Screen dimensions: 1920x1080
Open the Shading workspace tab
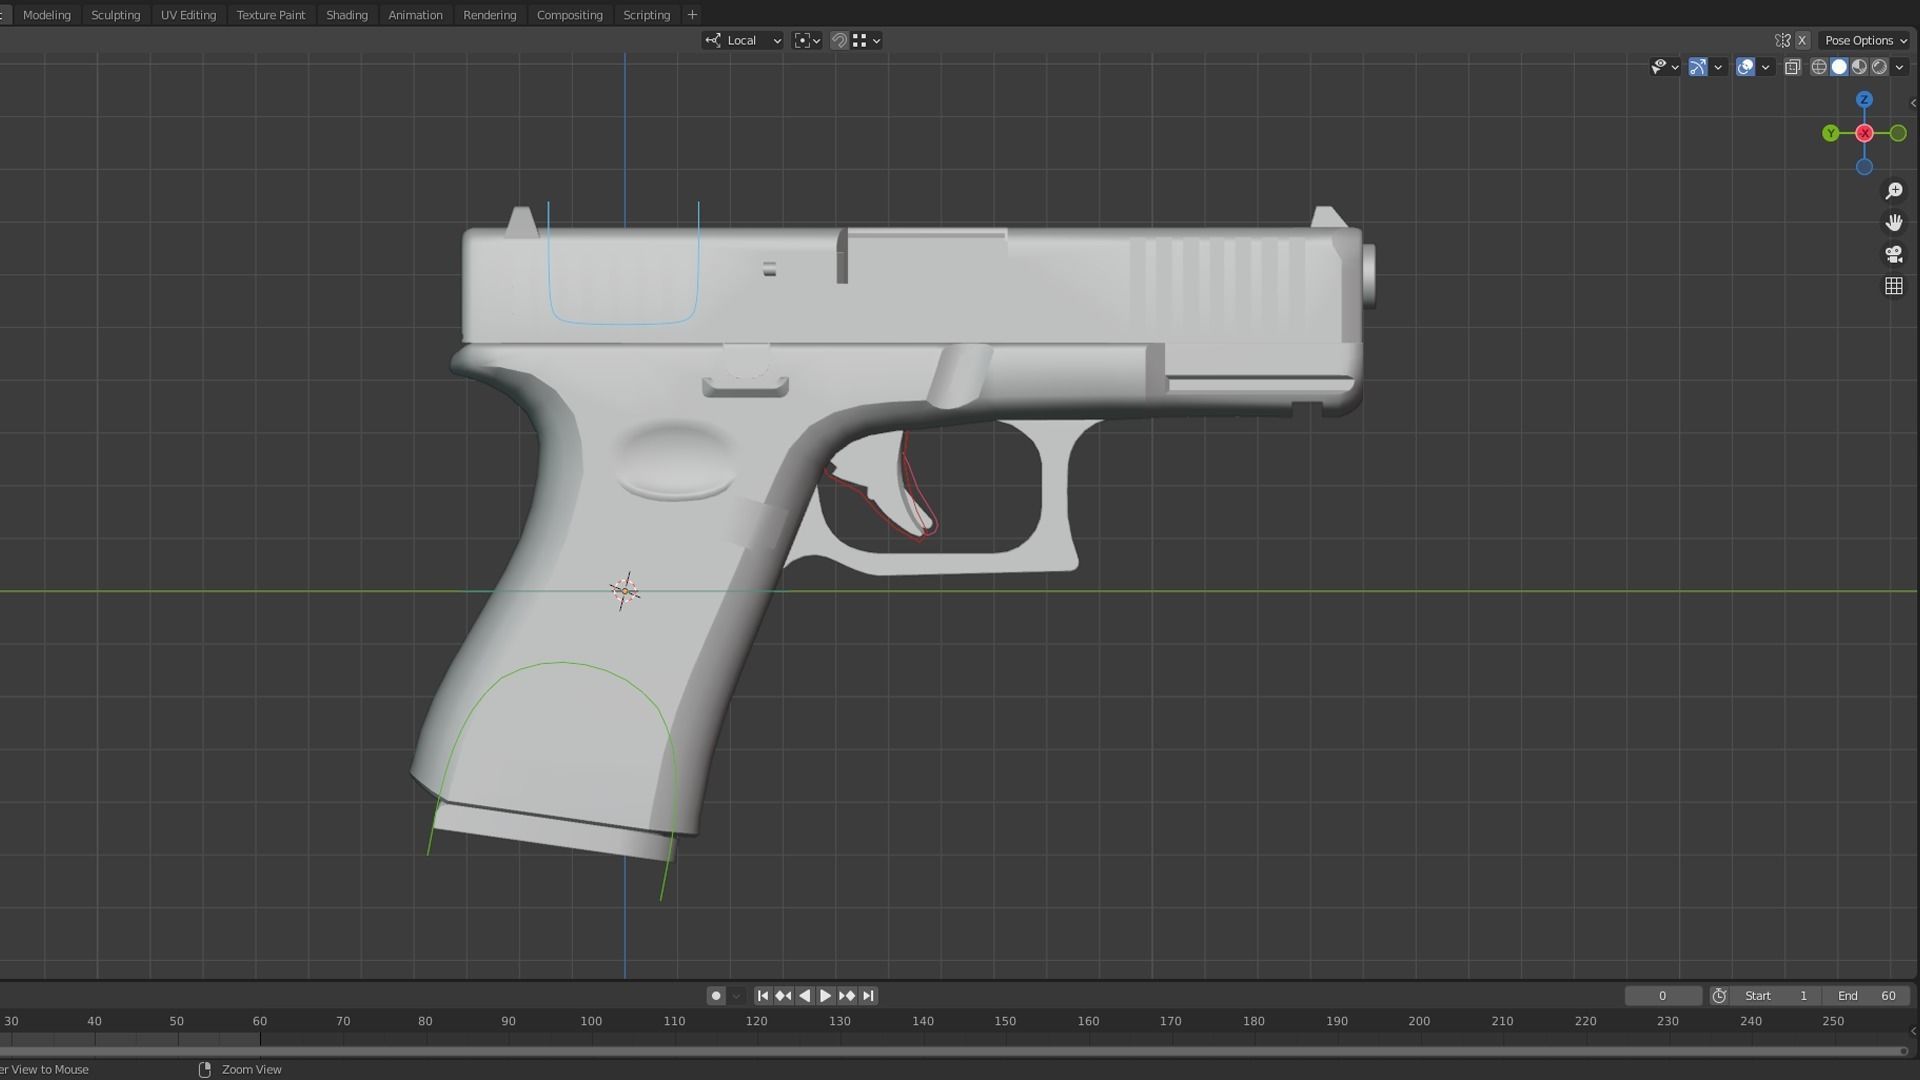(346, 14)
